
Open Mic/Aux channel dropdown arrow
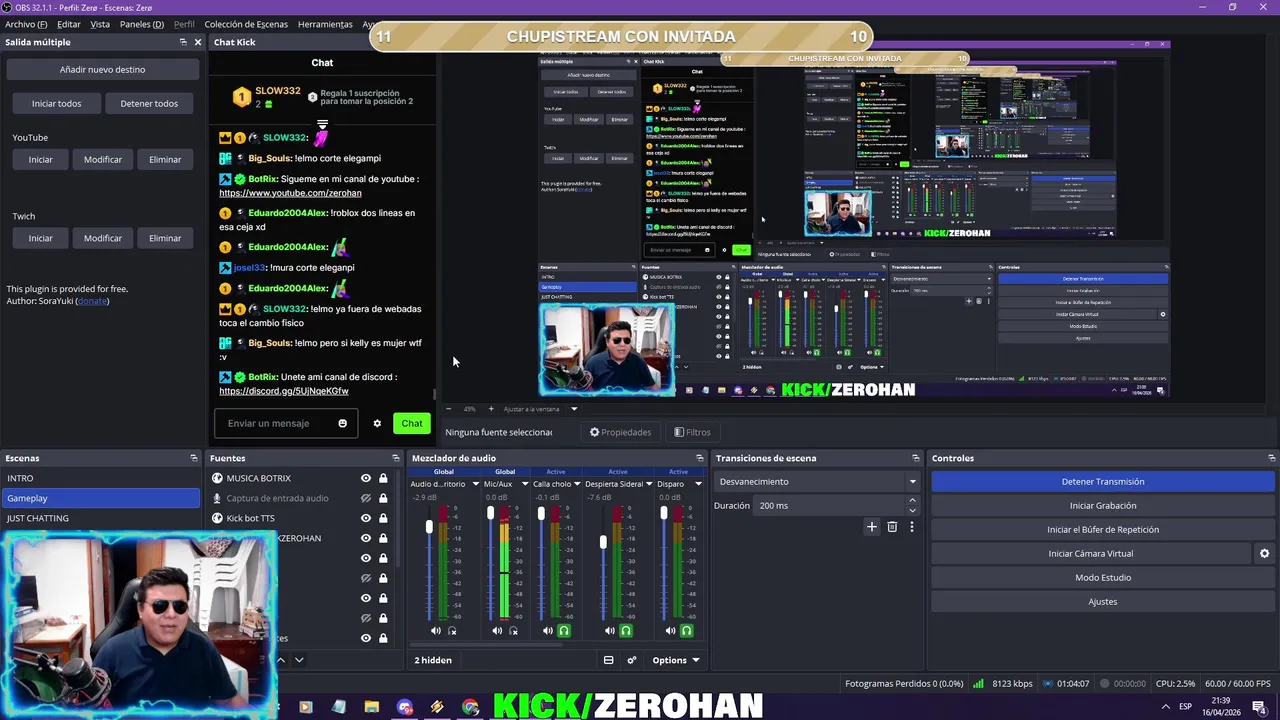point(524,484)
